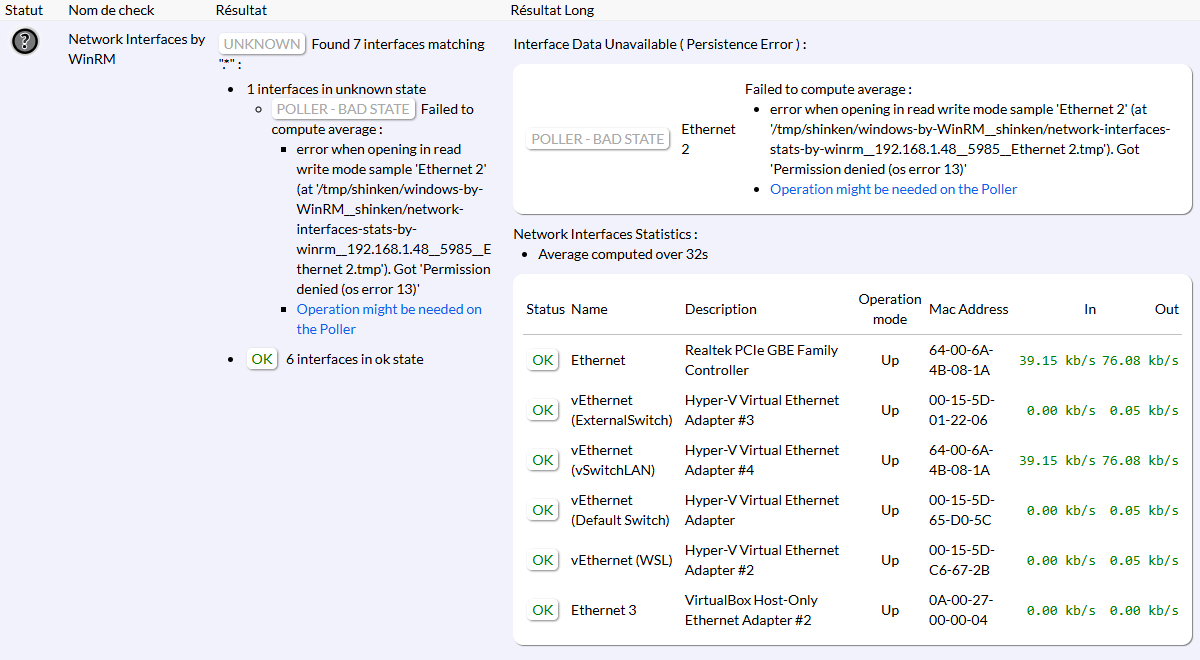Click the Nom de check column header

pyautogui.click(x=110, y=10)
